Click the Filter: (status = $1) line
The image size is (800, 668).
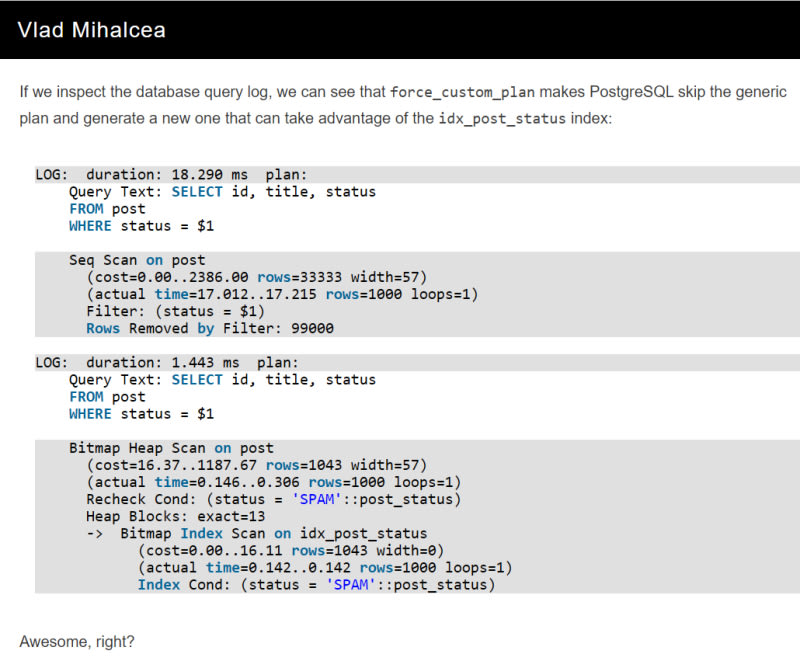pos(167,311)
